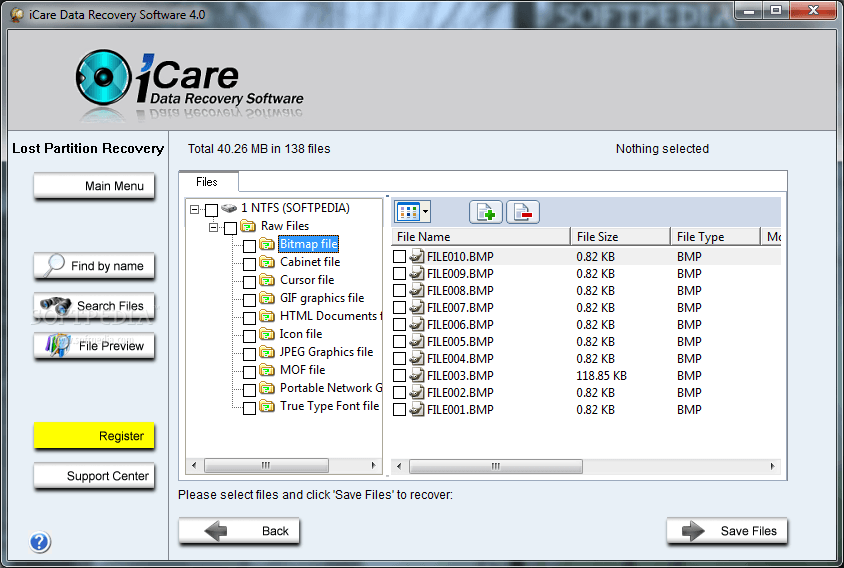844x568 pixels.
Task: Click the Bitmap file folder icon
Action: 267,244
